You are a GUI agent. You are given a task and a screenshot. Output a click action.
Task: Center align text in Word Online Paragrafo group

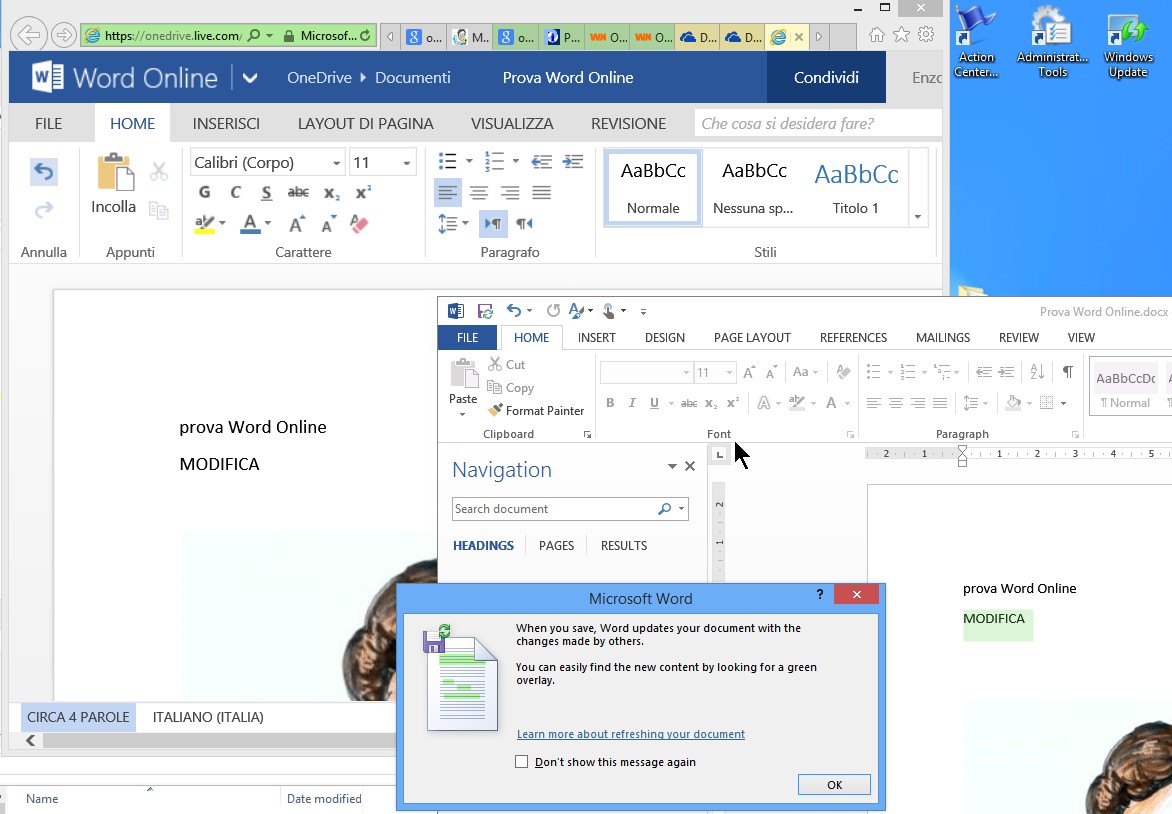[479, 192]
